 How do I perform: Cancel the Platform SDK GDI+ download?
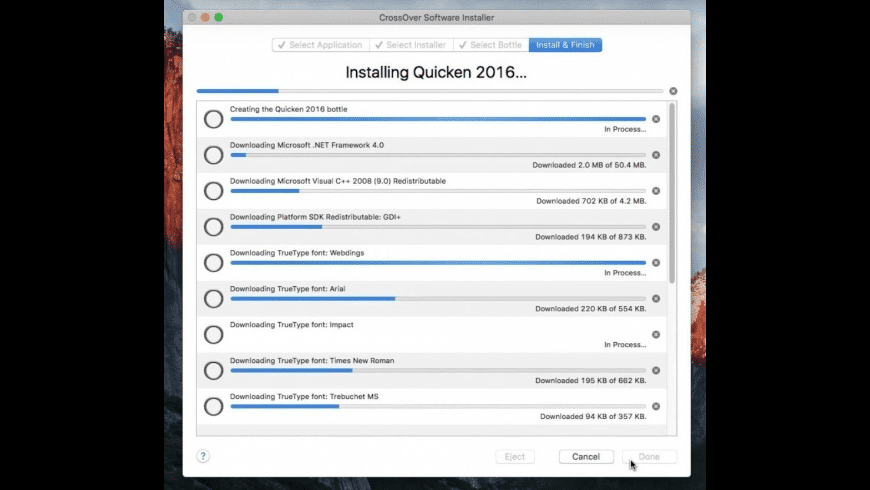[656, 226]
